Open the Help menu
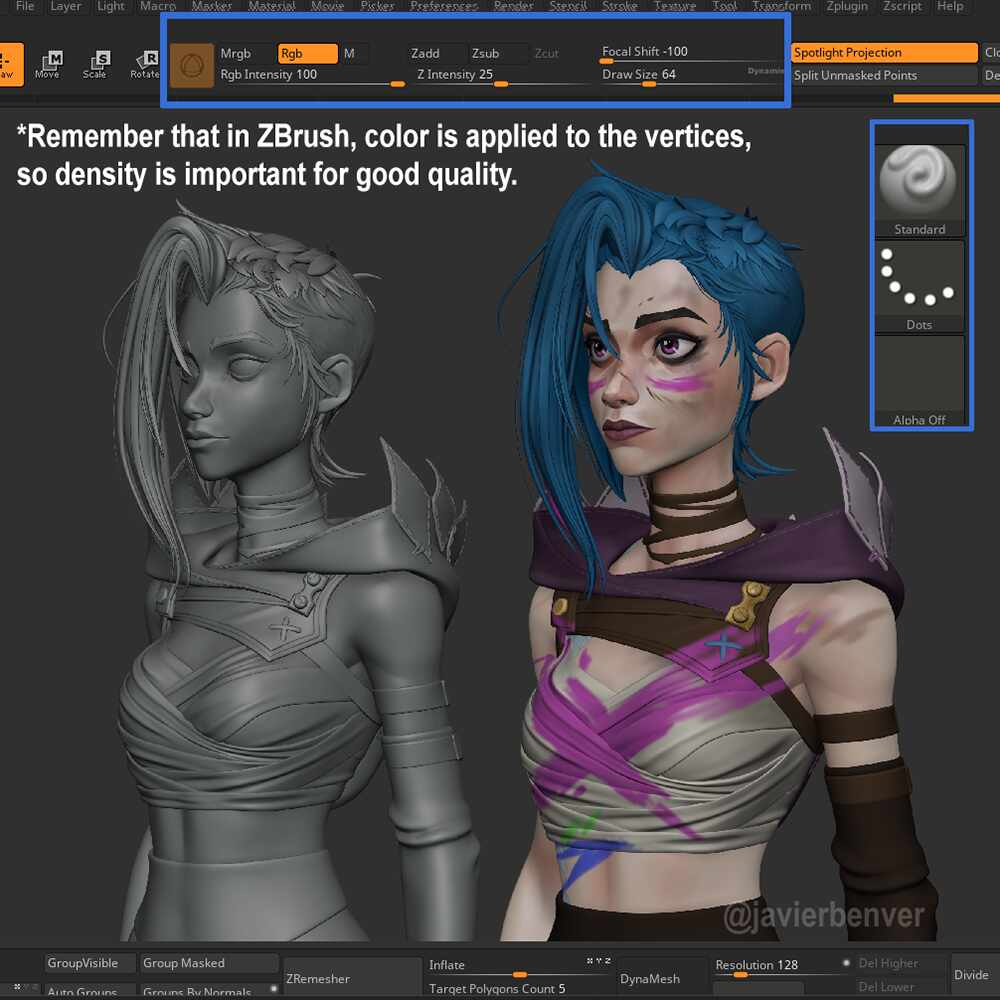Viewport: 1000px width, 1000px height. [950, 6]
